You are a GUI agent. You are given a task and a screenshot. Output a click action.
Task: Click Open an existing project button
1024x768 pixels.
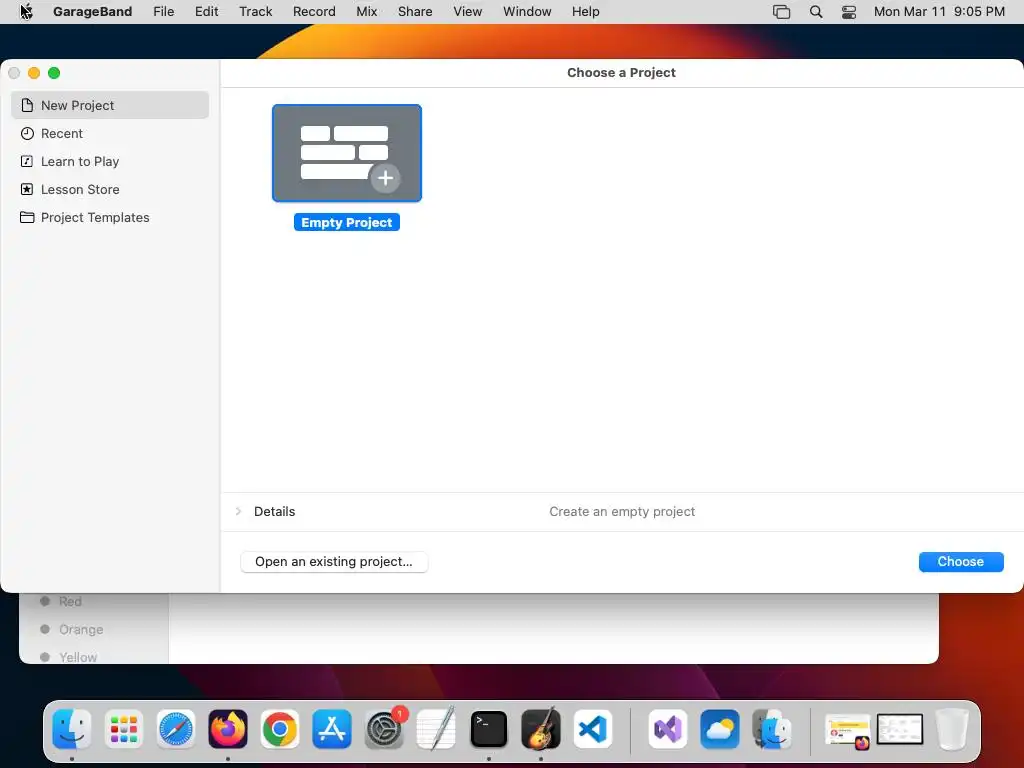point(334,562)
